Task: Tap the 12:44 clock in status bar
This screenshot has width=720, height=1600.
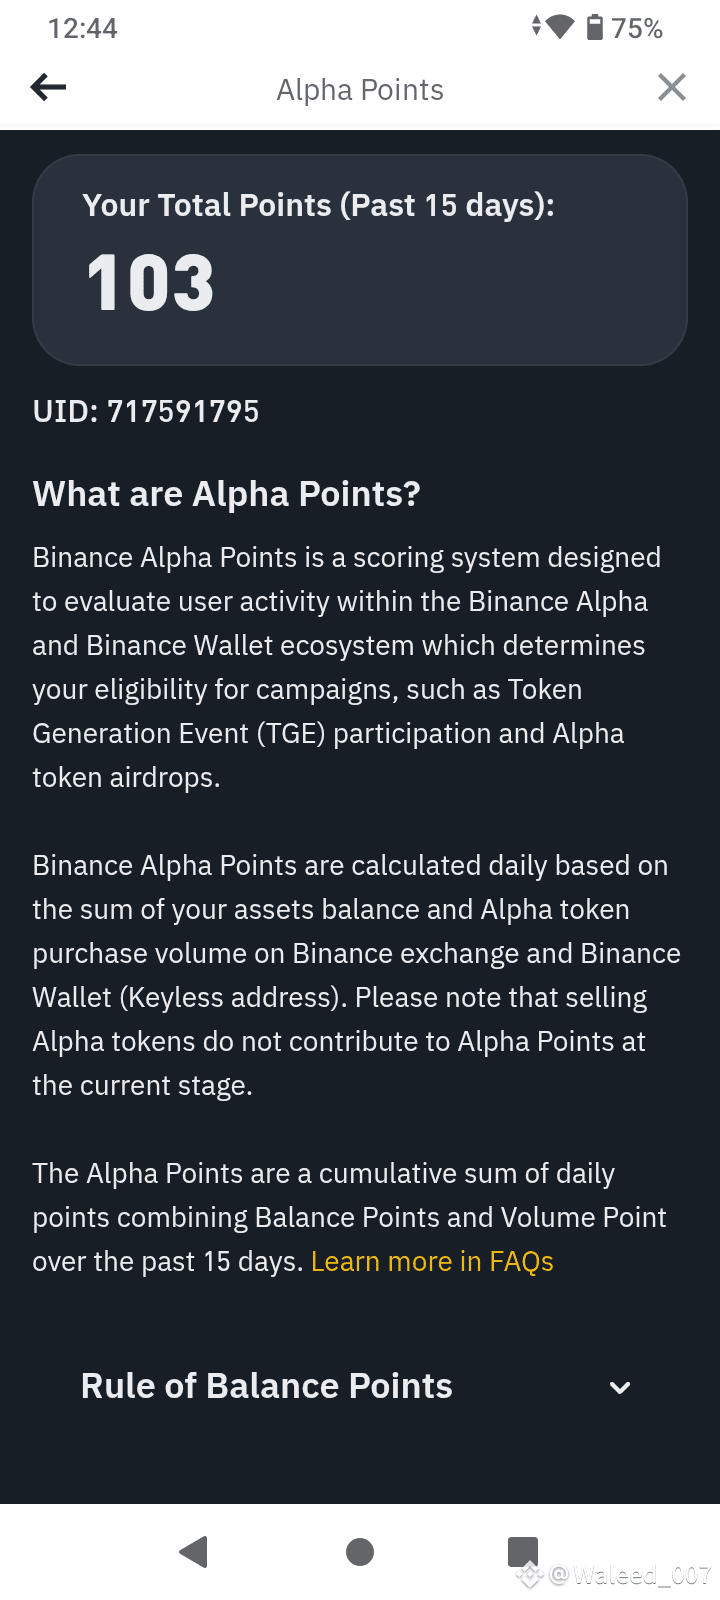Action: tap(82, 28)
